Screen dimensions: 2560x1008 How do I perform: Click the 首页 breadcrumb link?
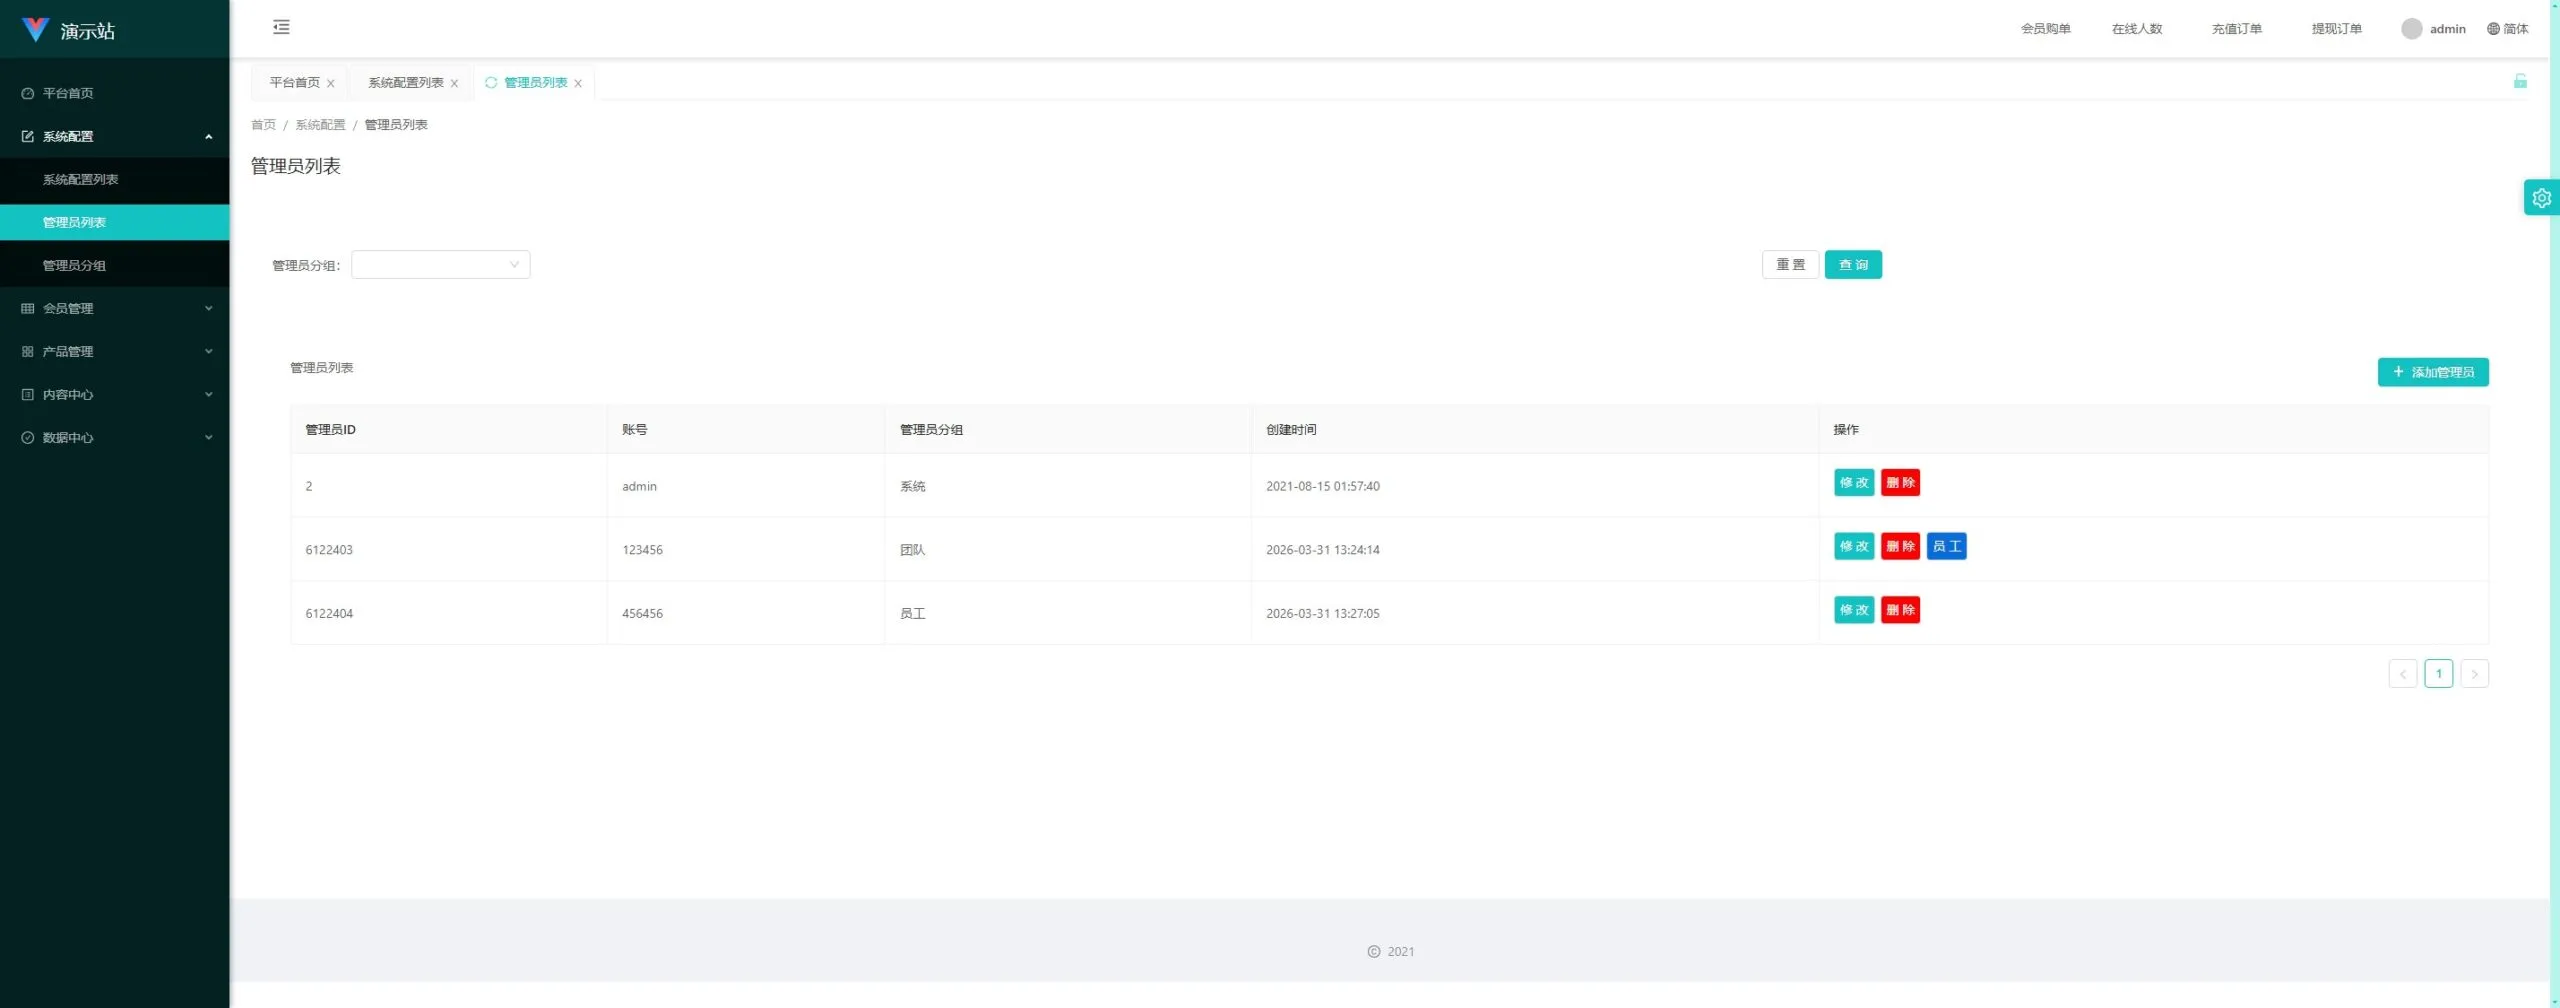263,125
